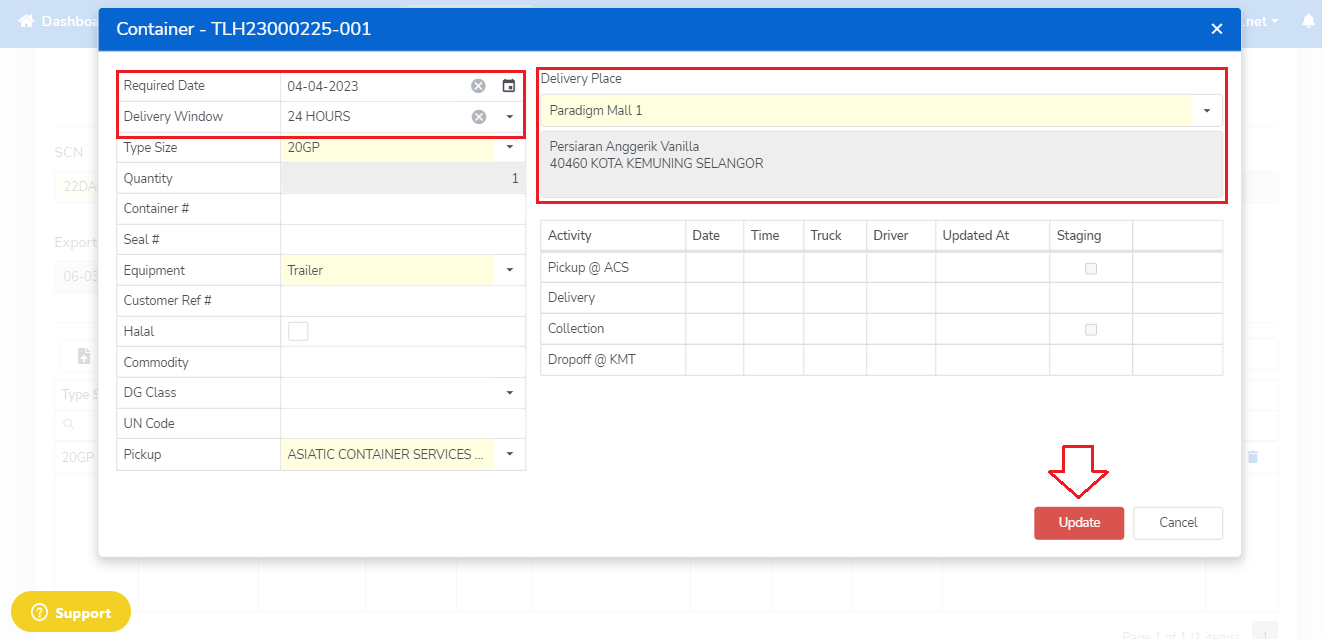
Task: Open the Delivery Place dropdown
Action: [x=1206, y=110]
